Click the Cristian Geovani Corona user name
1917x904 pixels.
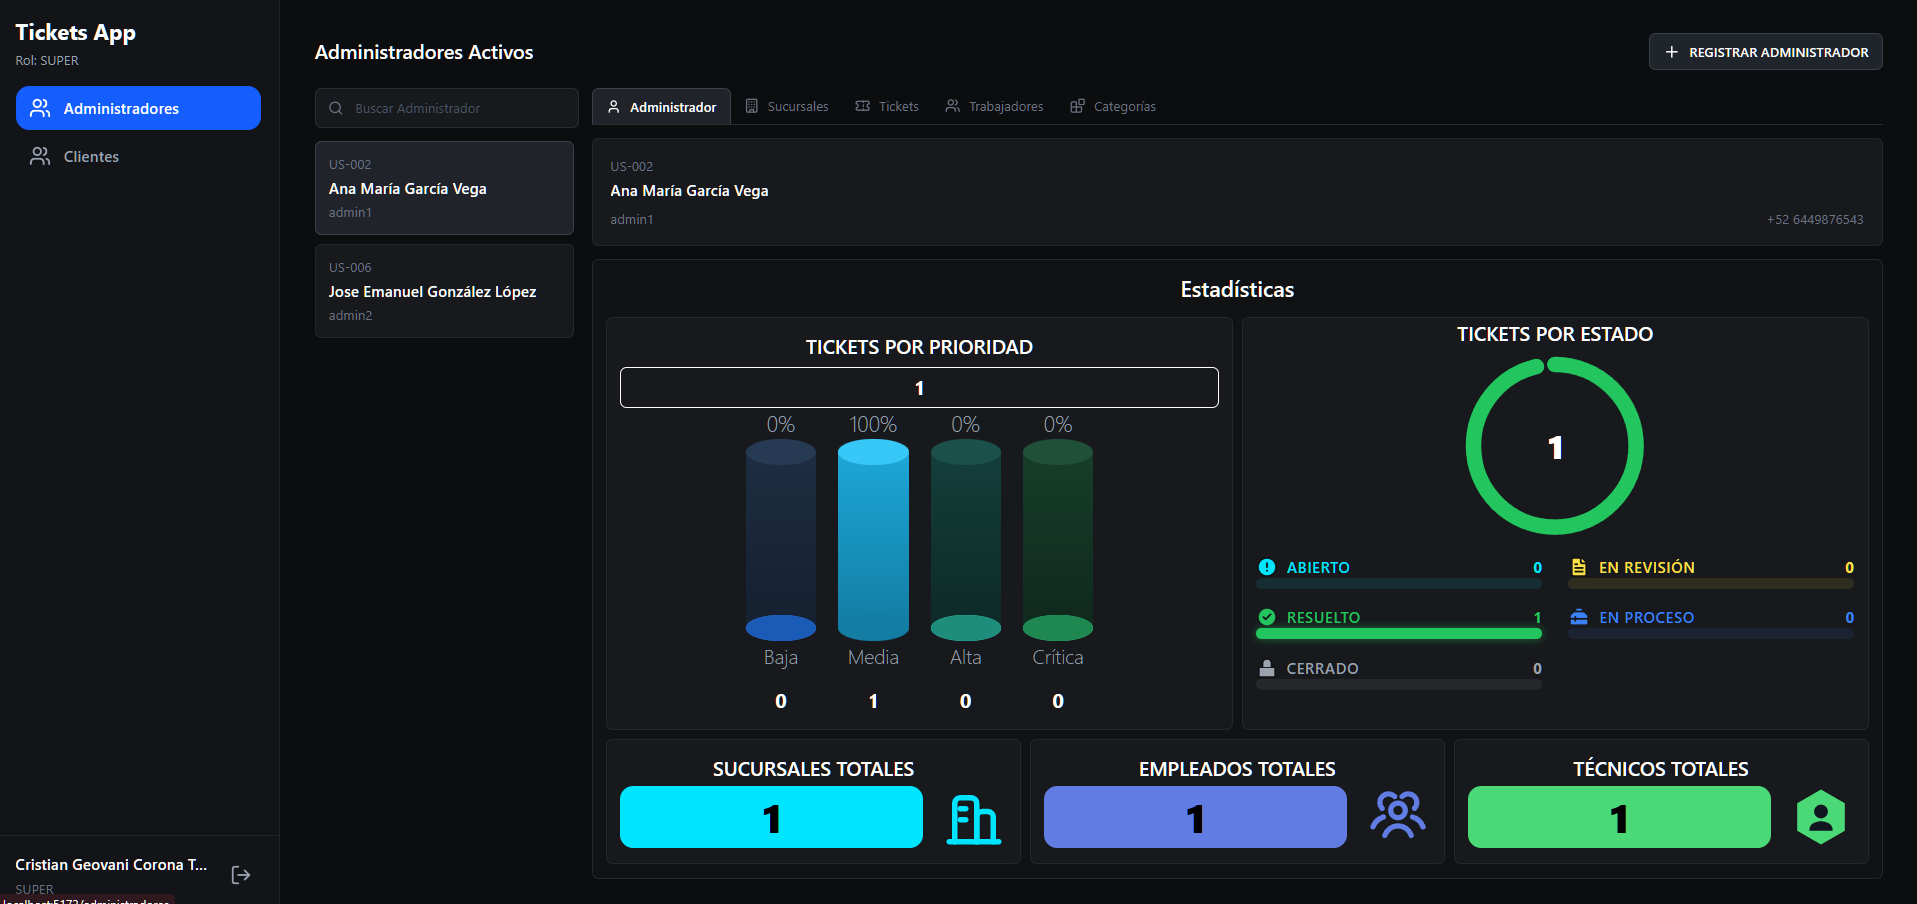point(111,865)
